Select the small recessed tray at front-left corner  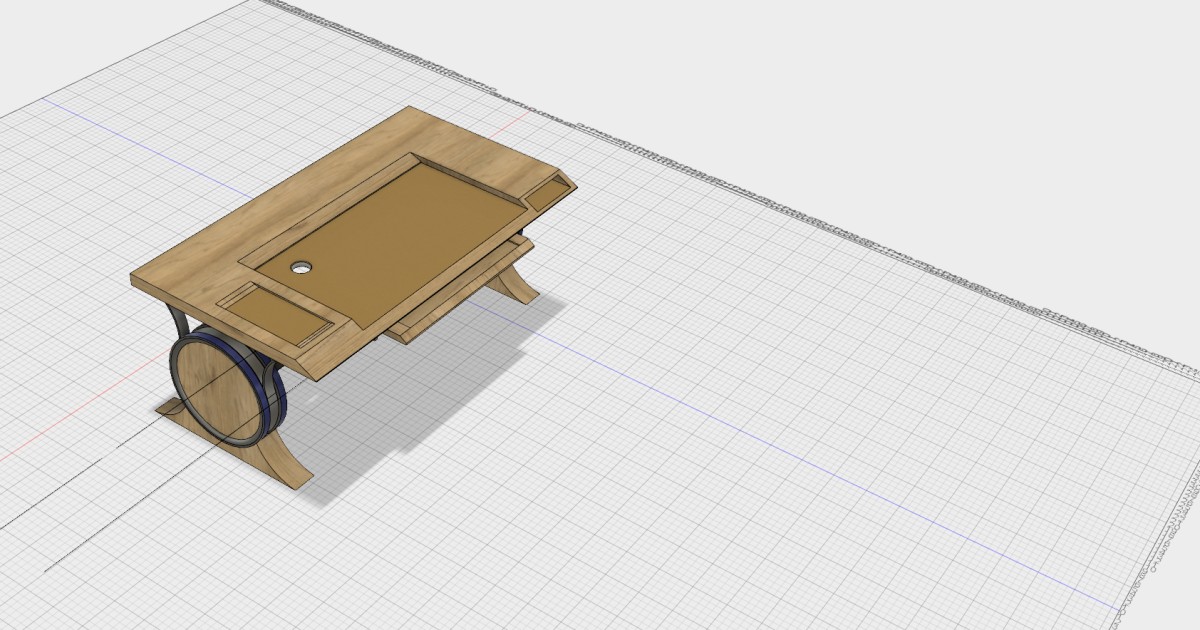click(x=274, y=312)
